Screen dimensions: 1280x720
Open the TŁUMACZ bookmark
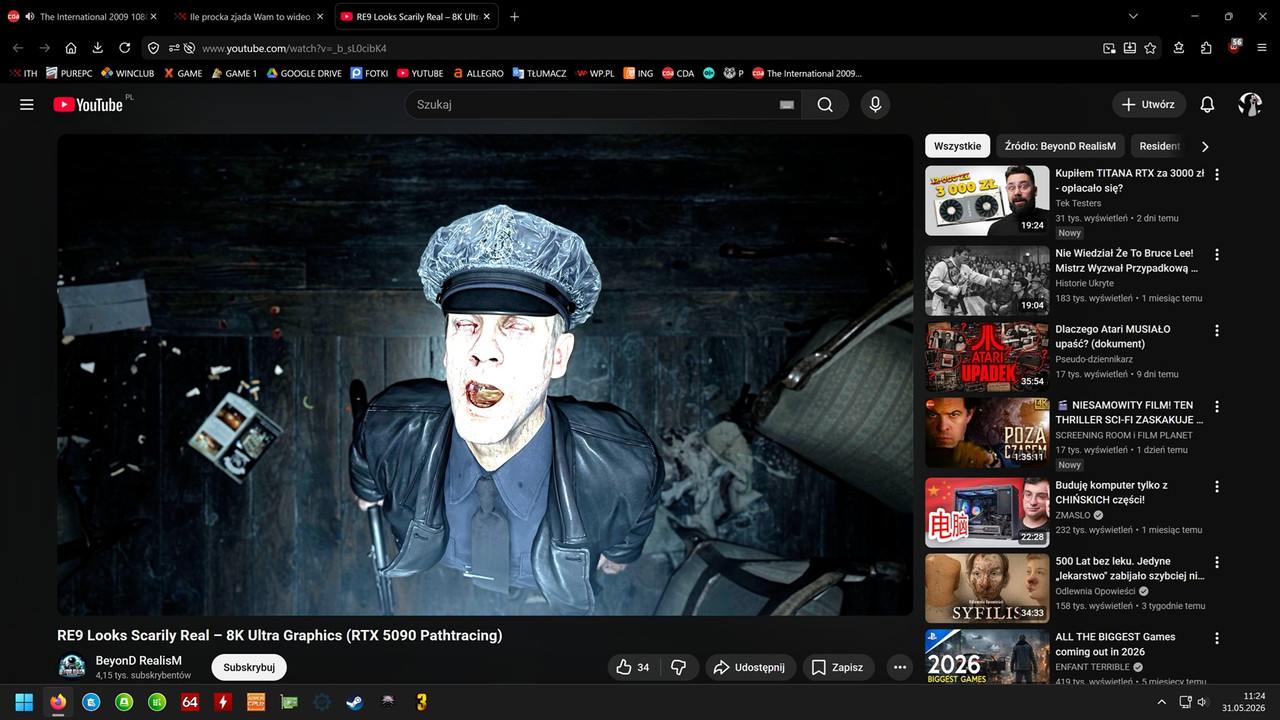(540, 73)
